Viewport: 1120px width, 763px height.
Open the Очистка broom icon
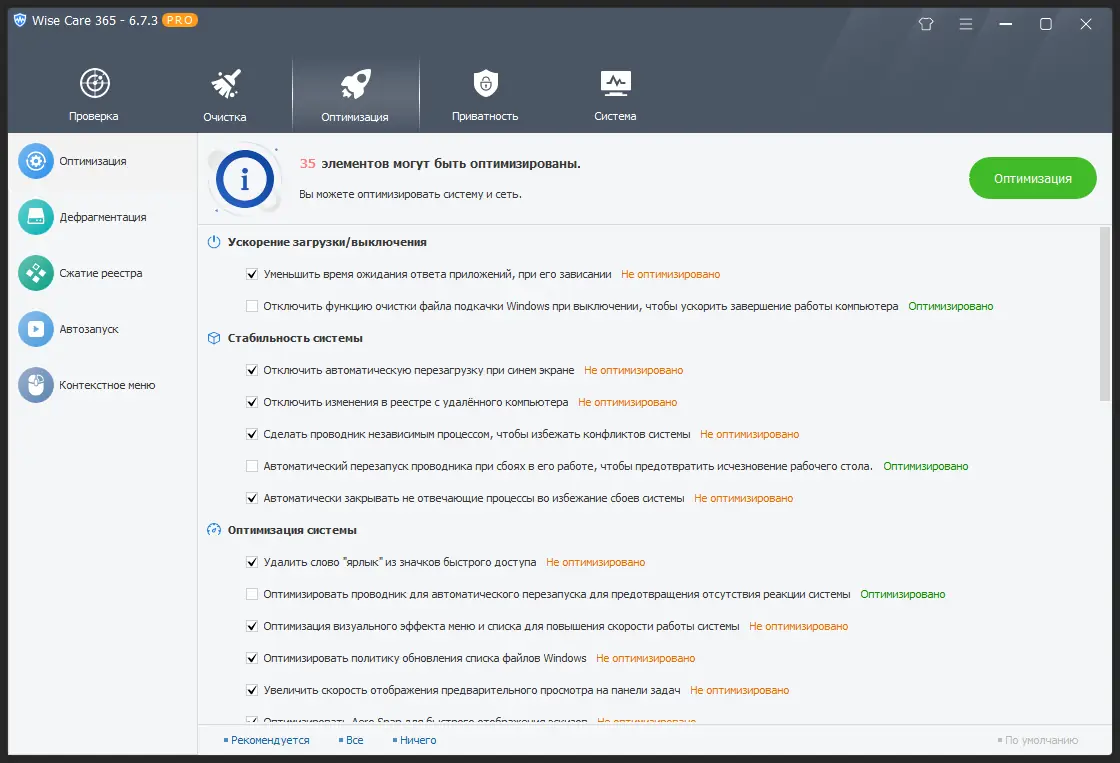[224, 84]
